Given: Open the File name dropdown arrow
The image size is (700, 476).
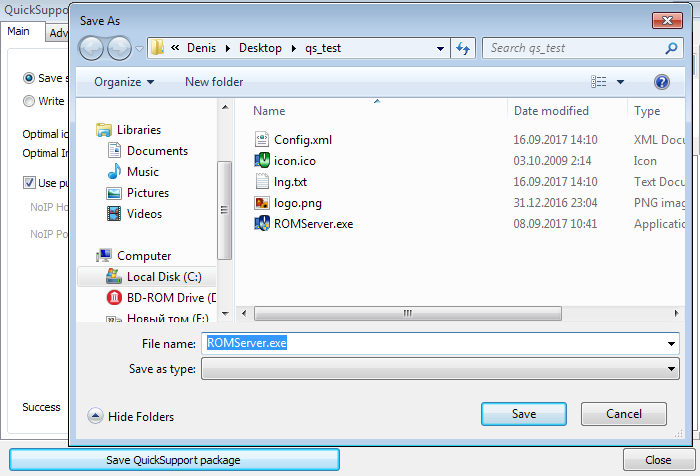Looking at the screenshot, I should pos(671,344).
